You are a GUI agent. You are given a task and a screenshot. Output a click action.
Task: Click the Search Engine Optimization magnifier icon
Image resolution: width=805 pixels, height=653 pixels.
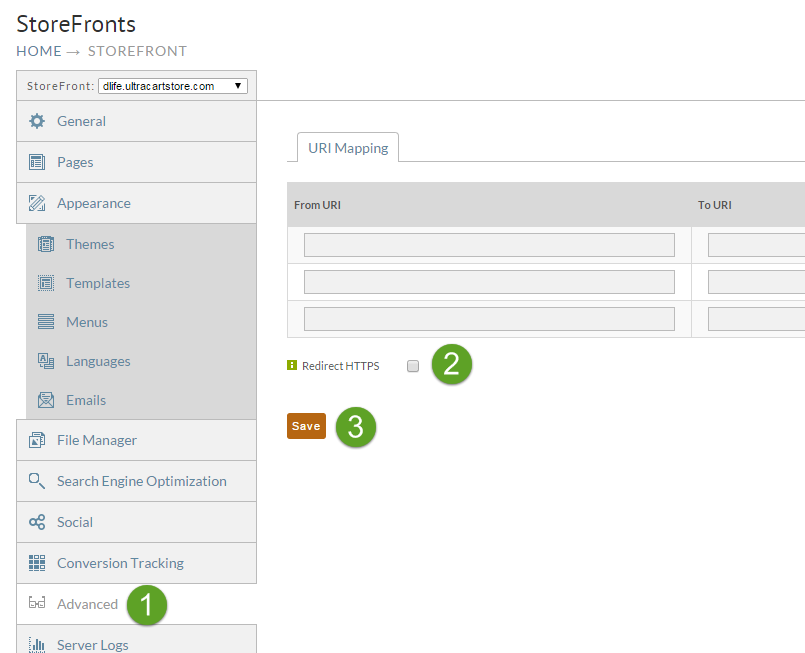37,481
